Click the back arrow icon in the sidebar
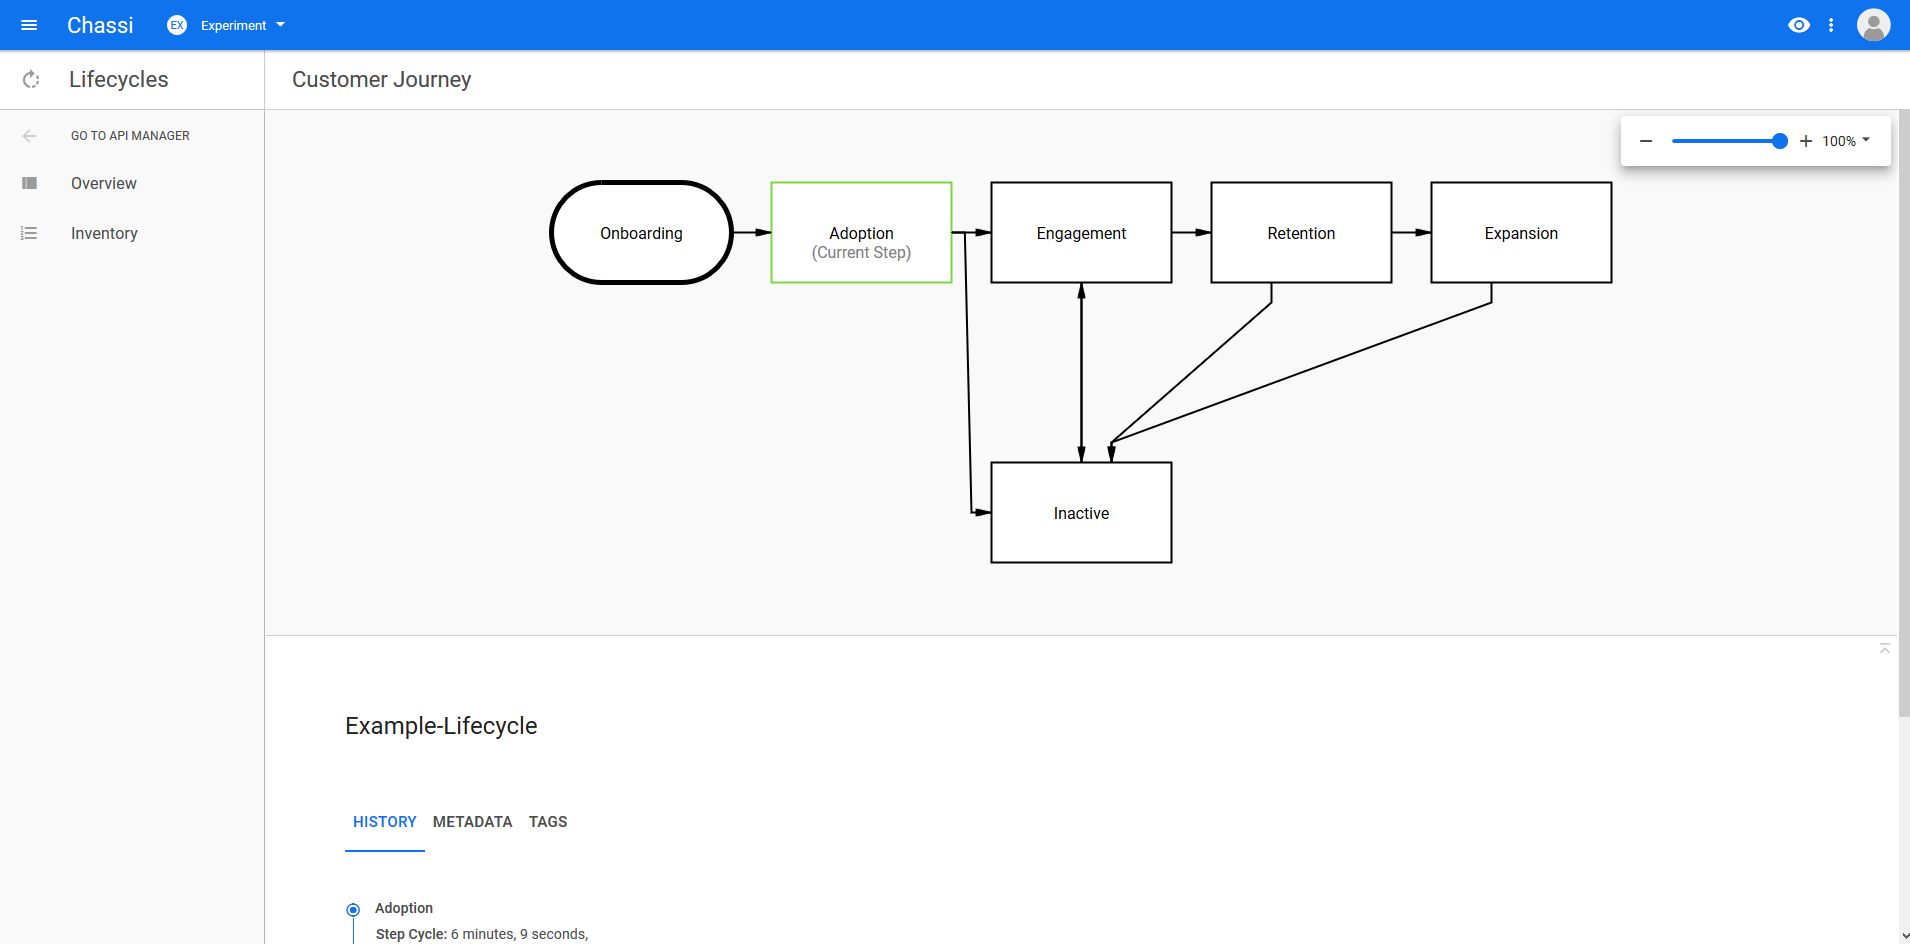Image resolution: width=1910 pixels, height=944 pixels. point(29,136)
